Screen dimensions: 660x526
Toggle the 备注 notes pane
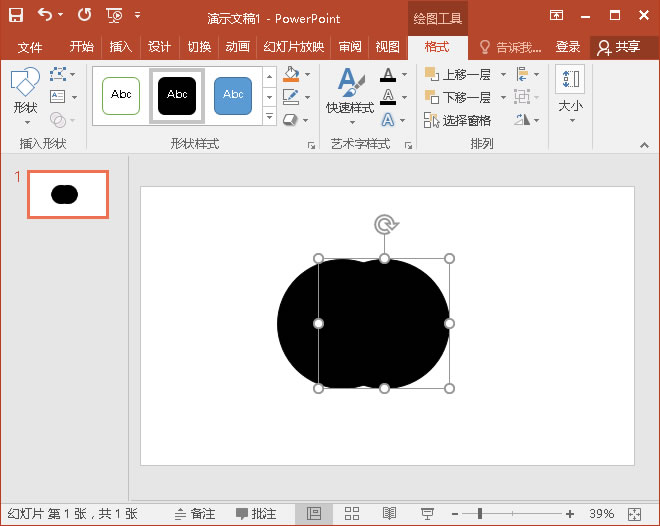194,513
